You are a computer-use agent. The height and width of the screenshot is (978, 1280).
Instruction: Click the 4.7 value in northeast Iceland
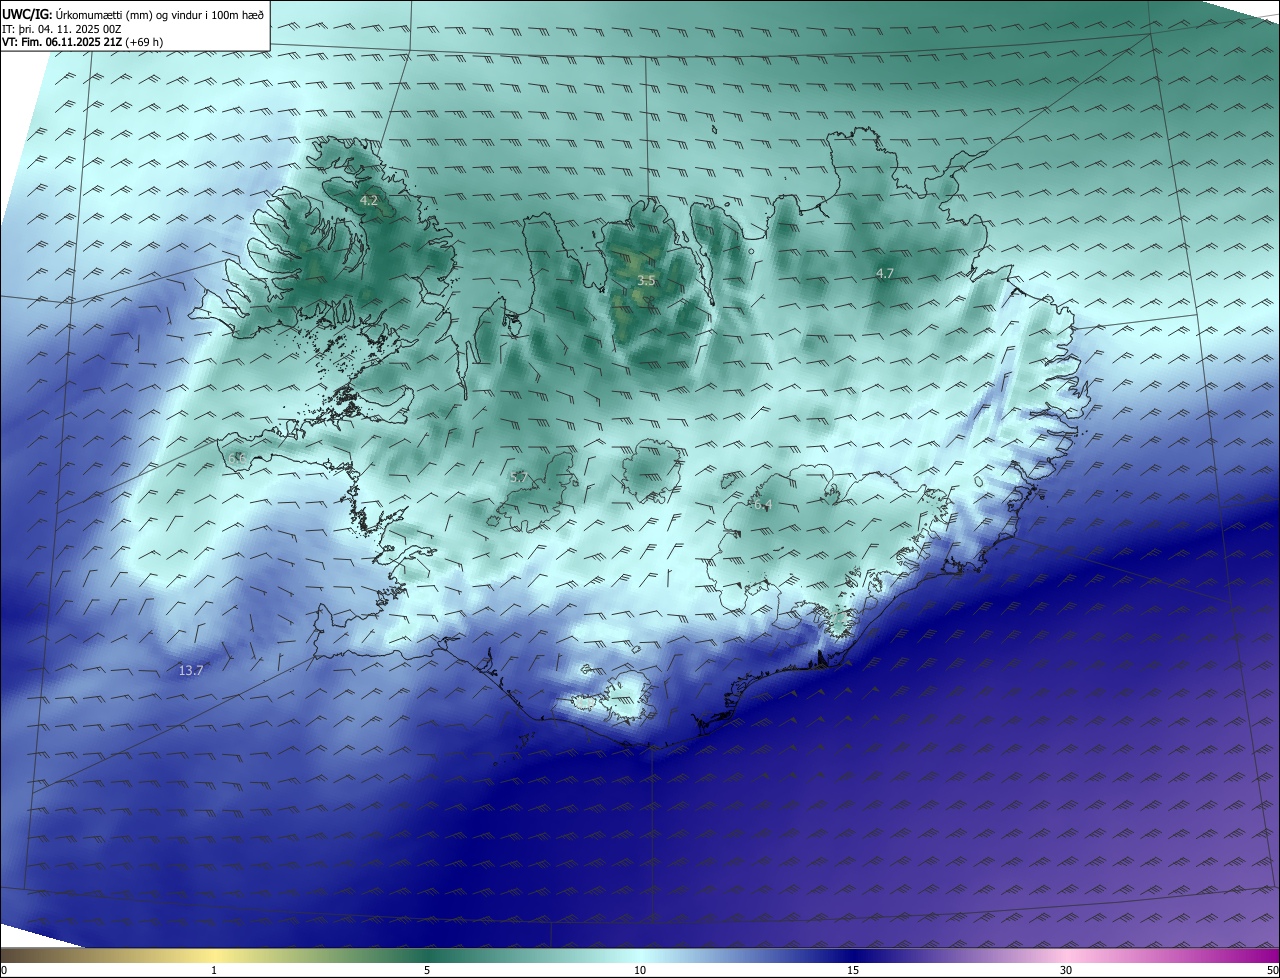click(x=885, y=273)
